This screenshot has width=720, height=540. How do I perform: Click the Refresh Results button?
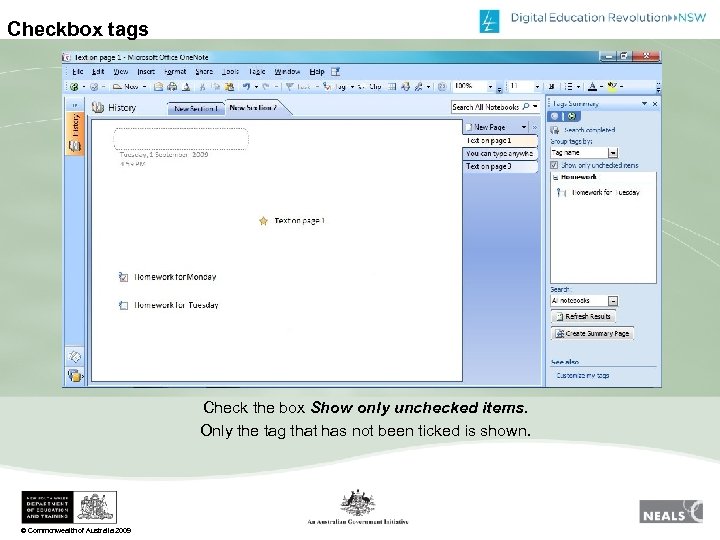coord(583,316)
